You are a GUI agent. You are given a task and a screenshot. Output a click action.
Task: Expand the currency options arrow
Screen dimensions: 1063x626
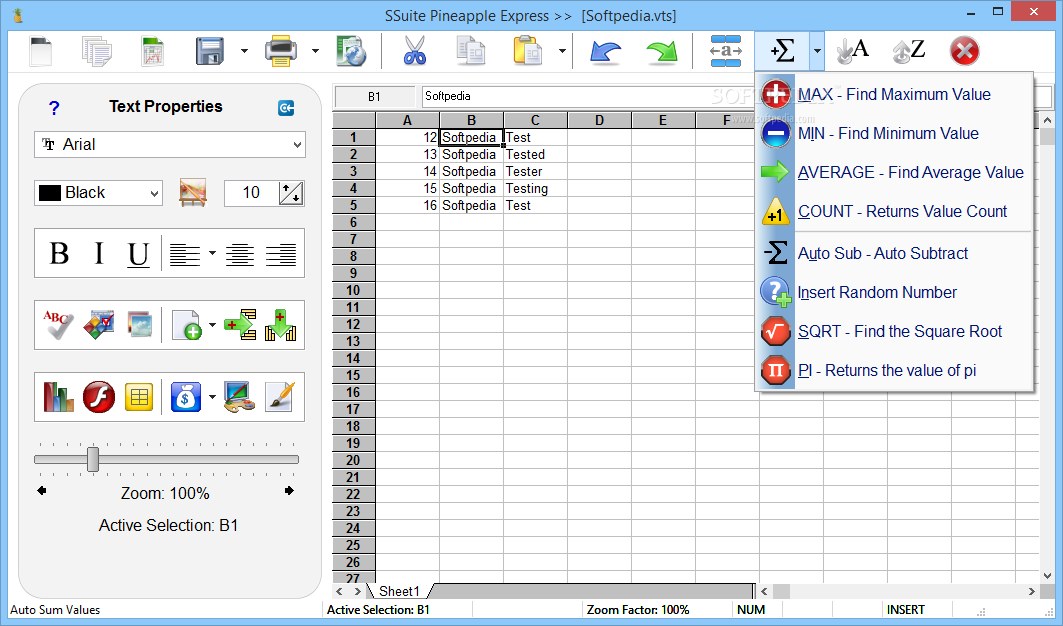212,397
